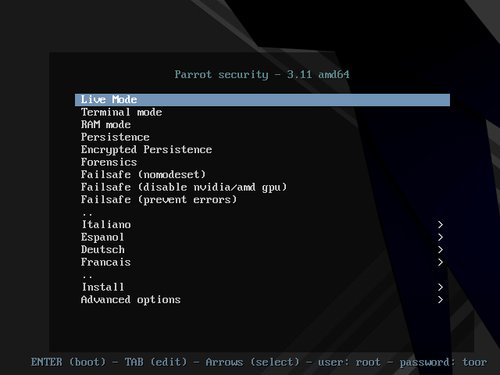Expand chevron arrow beside Espanol
The width and height of the screenshot is (500, 375).
point(440,237)
